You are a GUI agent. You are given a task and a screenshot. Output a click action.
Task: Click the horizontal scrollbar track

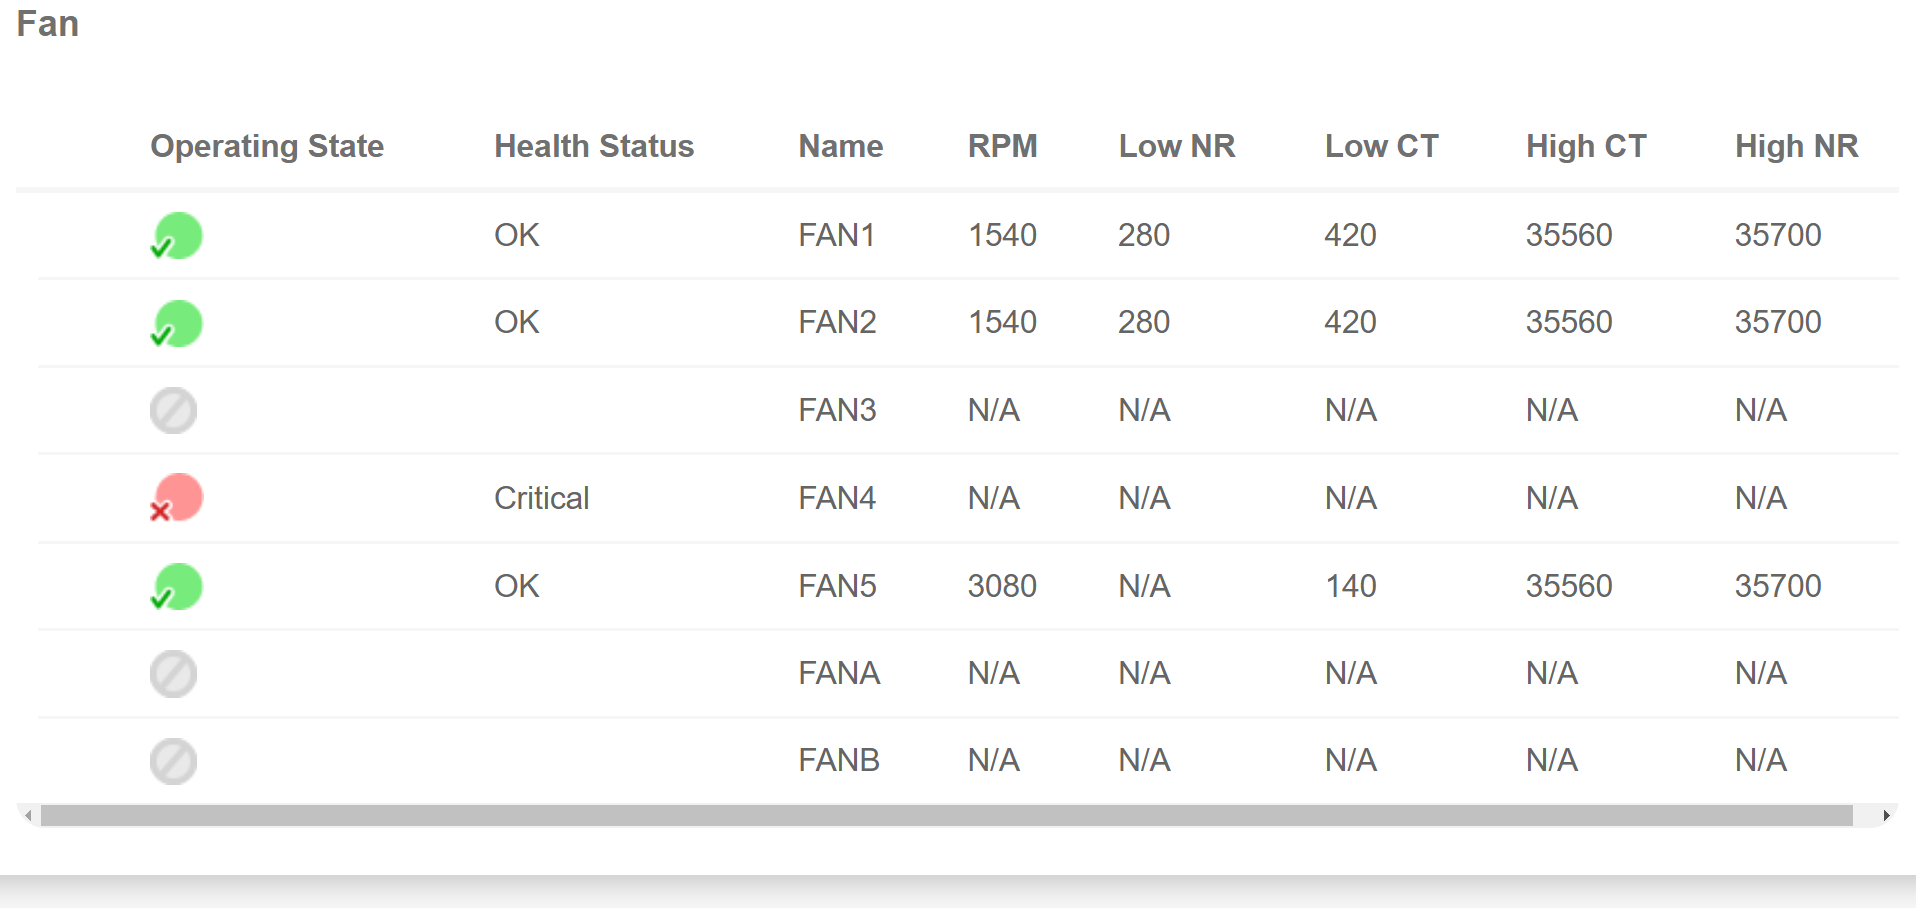coord(947,816)
